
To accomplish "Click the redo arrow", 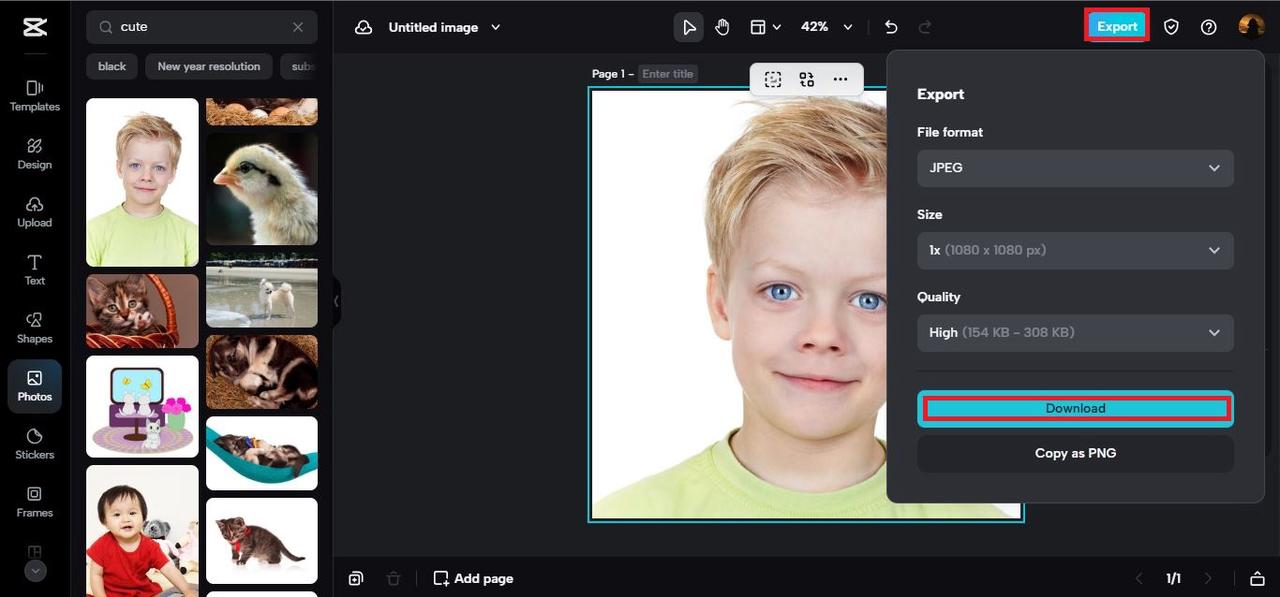I will [x=925, y=27].
